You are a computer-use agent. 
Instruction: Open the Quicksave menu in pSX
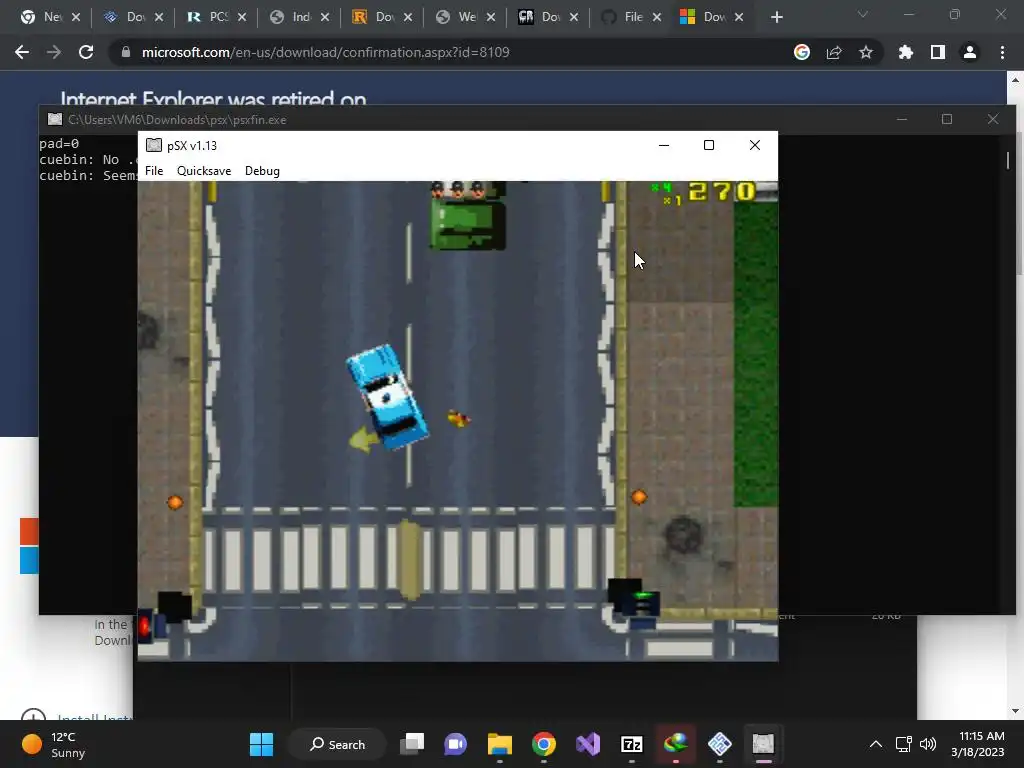(x=204, y=170)
